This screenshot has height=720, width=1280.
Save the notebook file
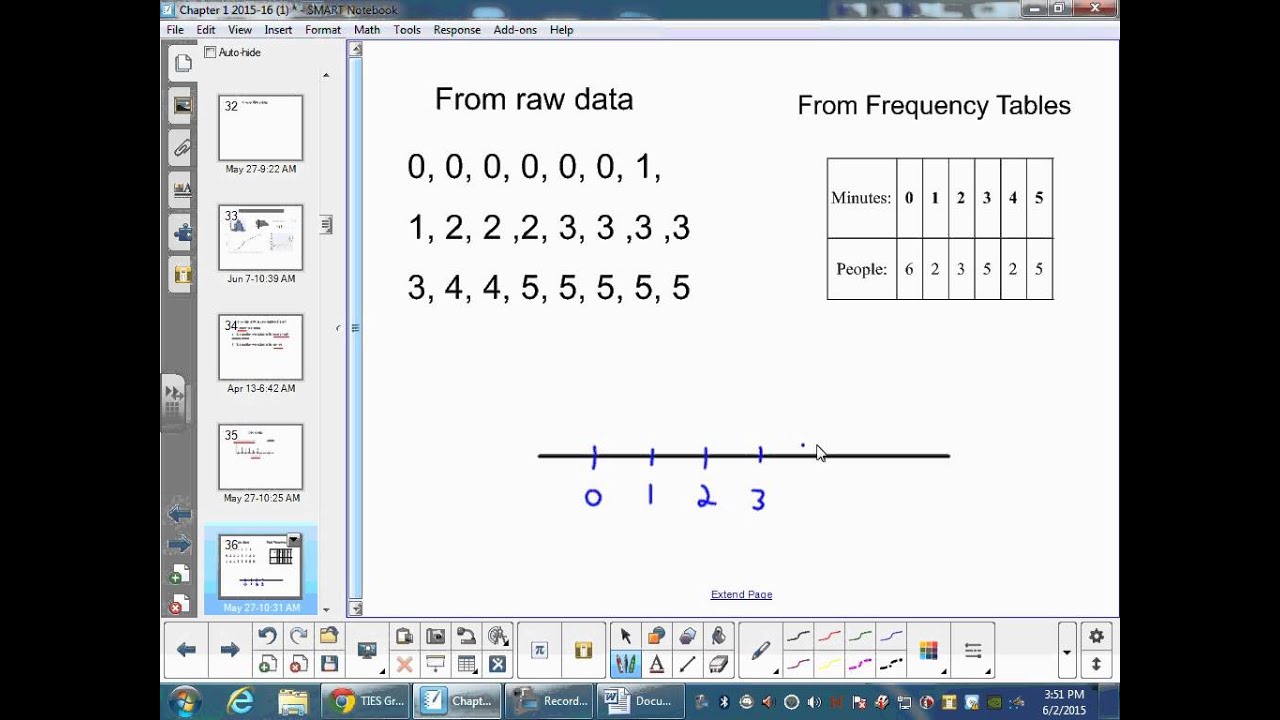point(329,664)
